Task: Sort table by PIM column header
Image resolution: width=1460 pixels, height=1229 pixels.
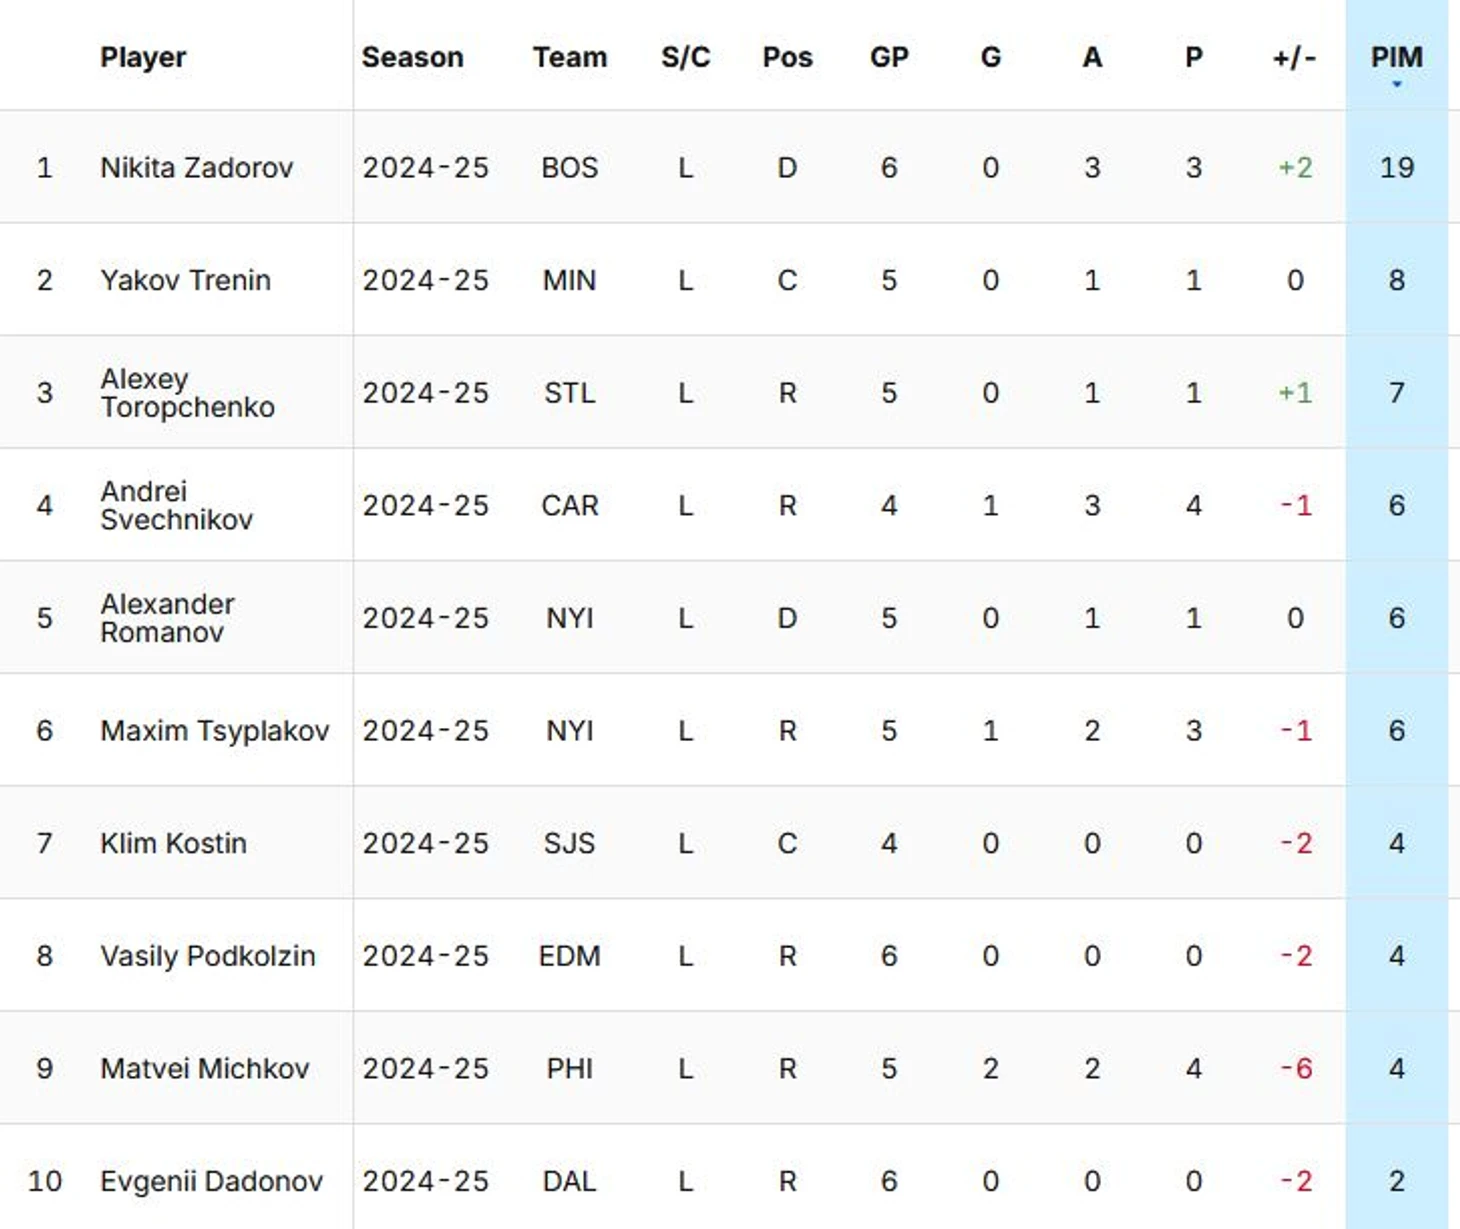Action: (1396, 57)
